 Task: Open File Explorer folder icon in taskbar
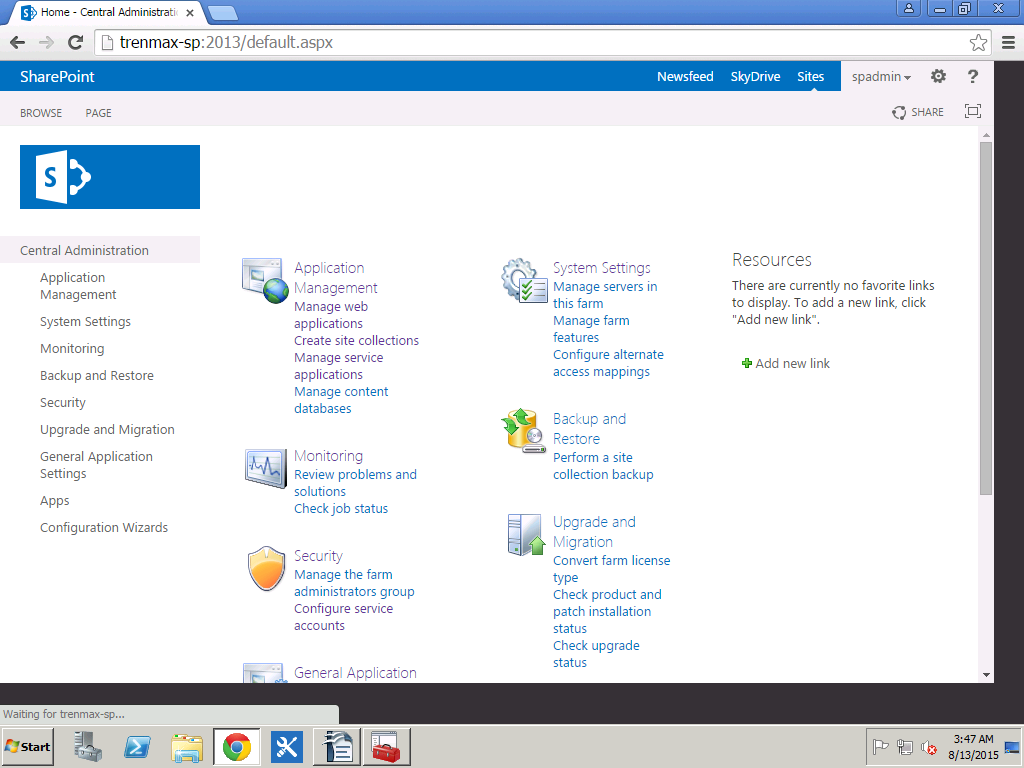187,747
